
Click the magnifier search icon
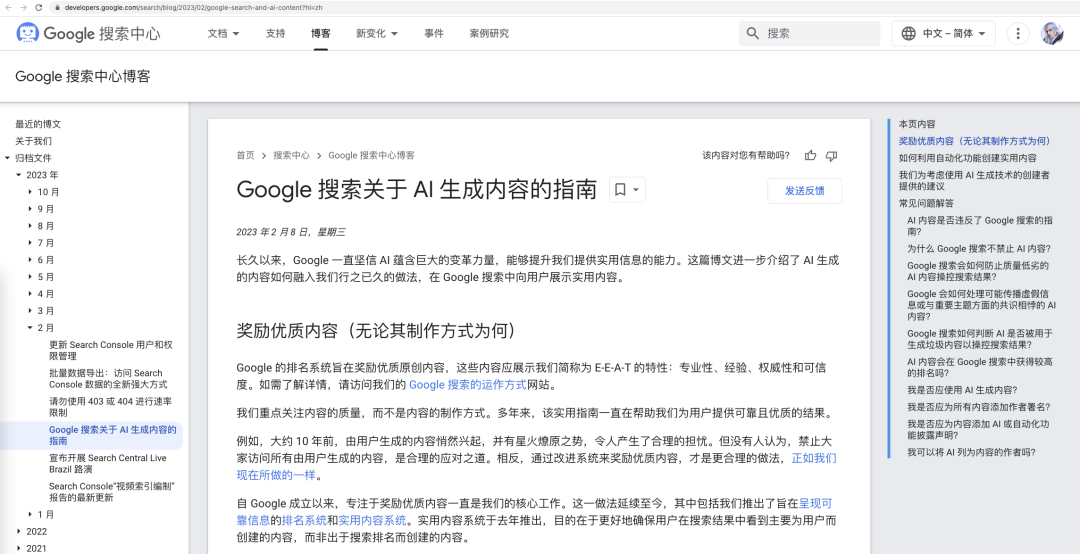click(752, 33)
